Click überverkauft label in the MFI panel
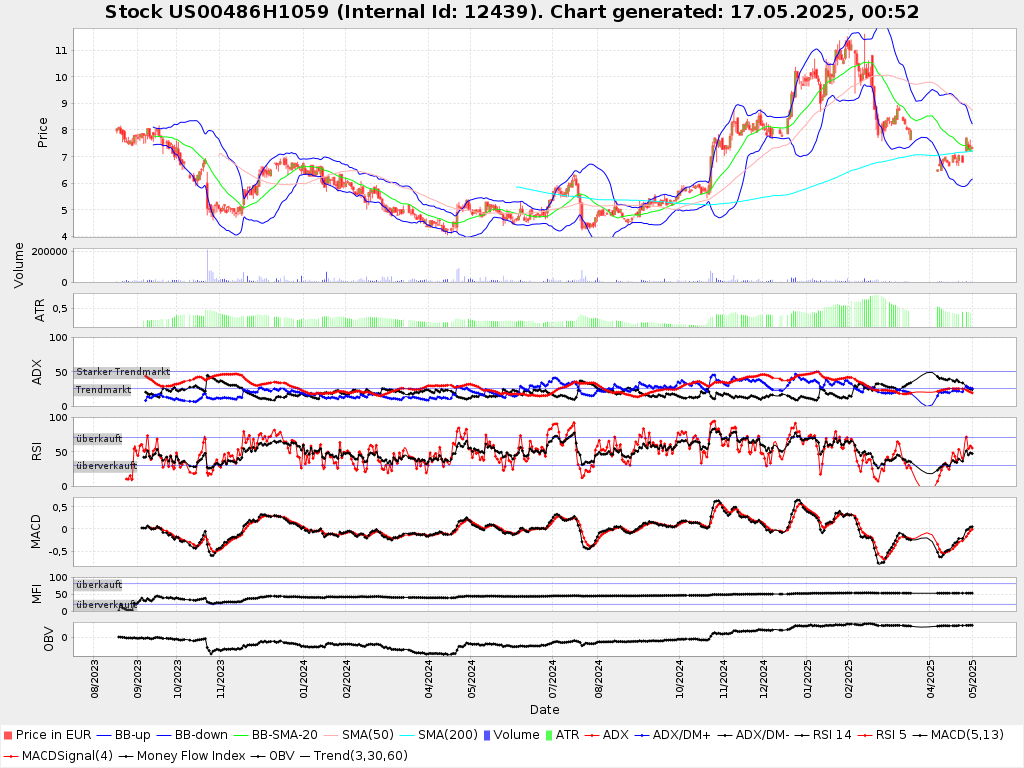Viewport: 1024px width, 768px height. [x=106, y=605]
